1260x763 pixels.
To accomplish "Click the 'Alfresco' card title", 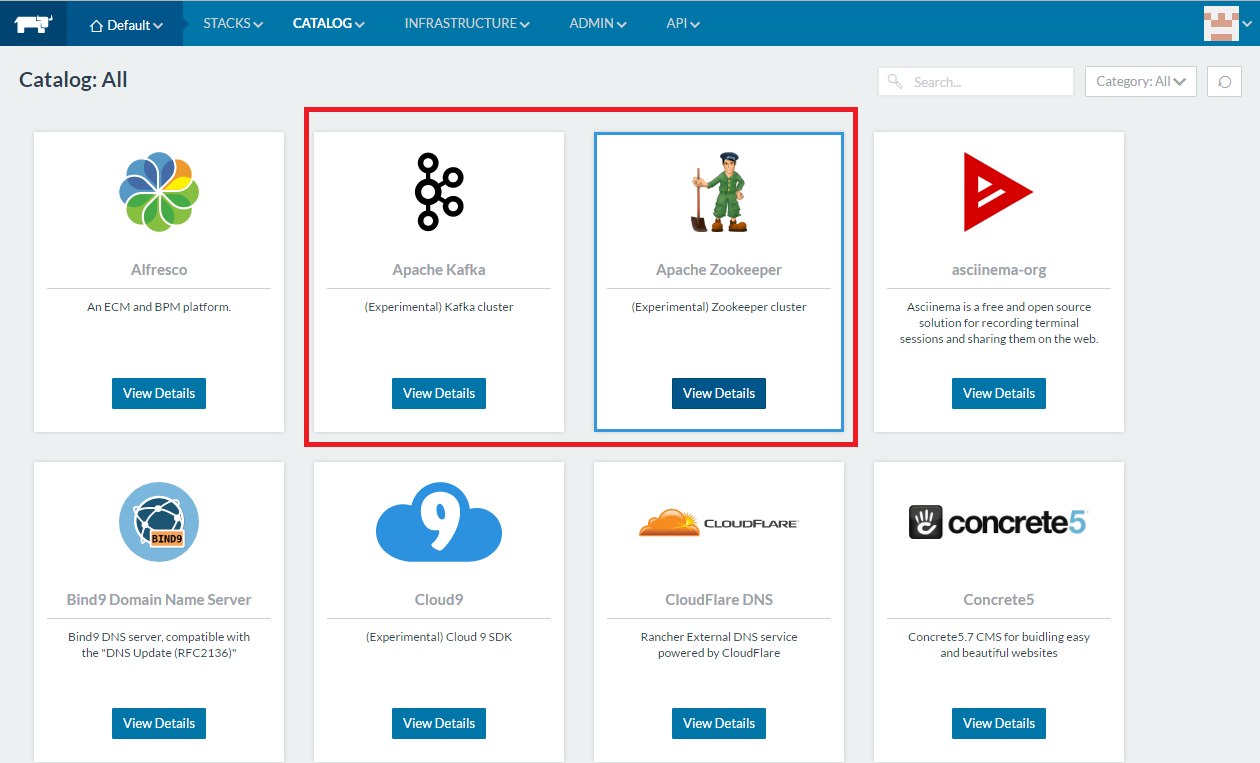I will pyautogui.click(x=159, y=270).
